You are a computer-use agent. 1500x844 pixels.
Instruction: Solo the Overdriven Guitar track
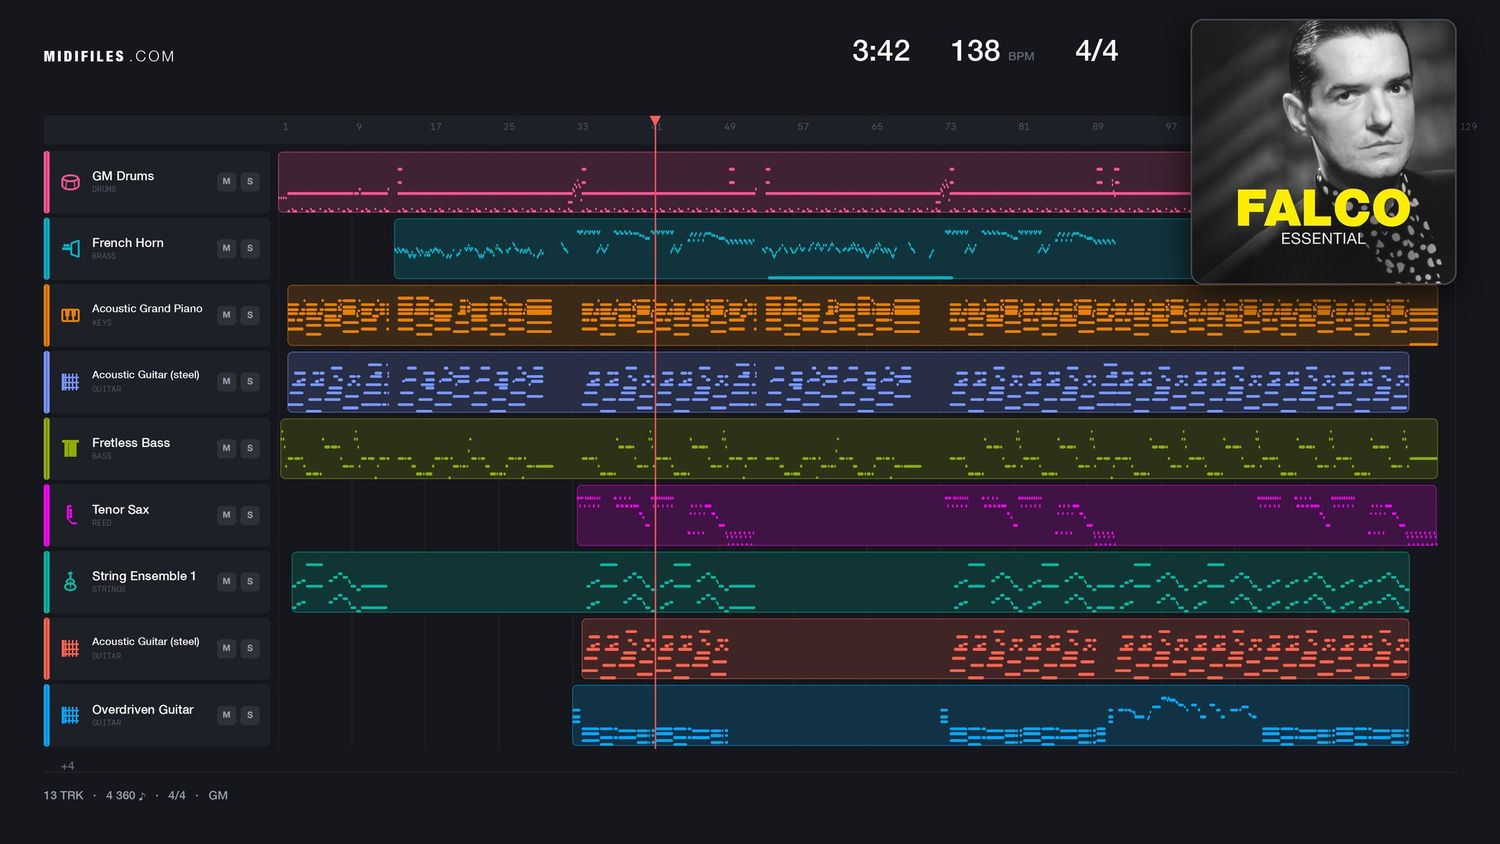[x=250, y=715]
